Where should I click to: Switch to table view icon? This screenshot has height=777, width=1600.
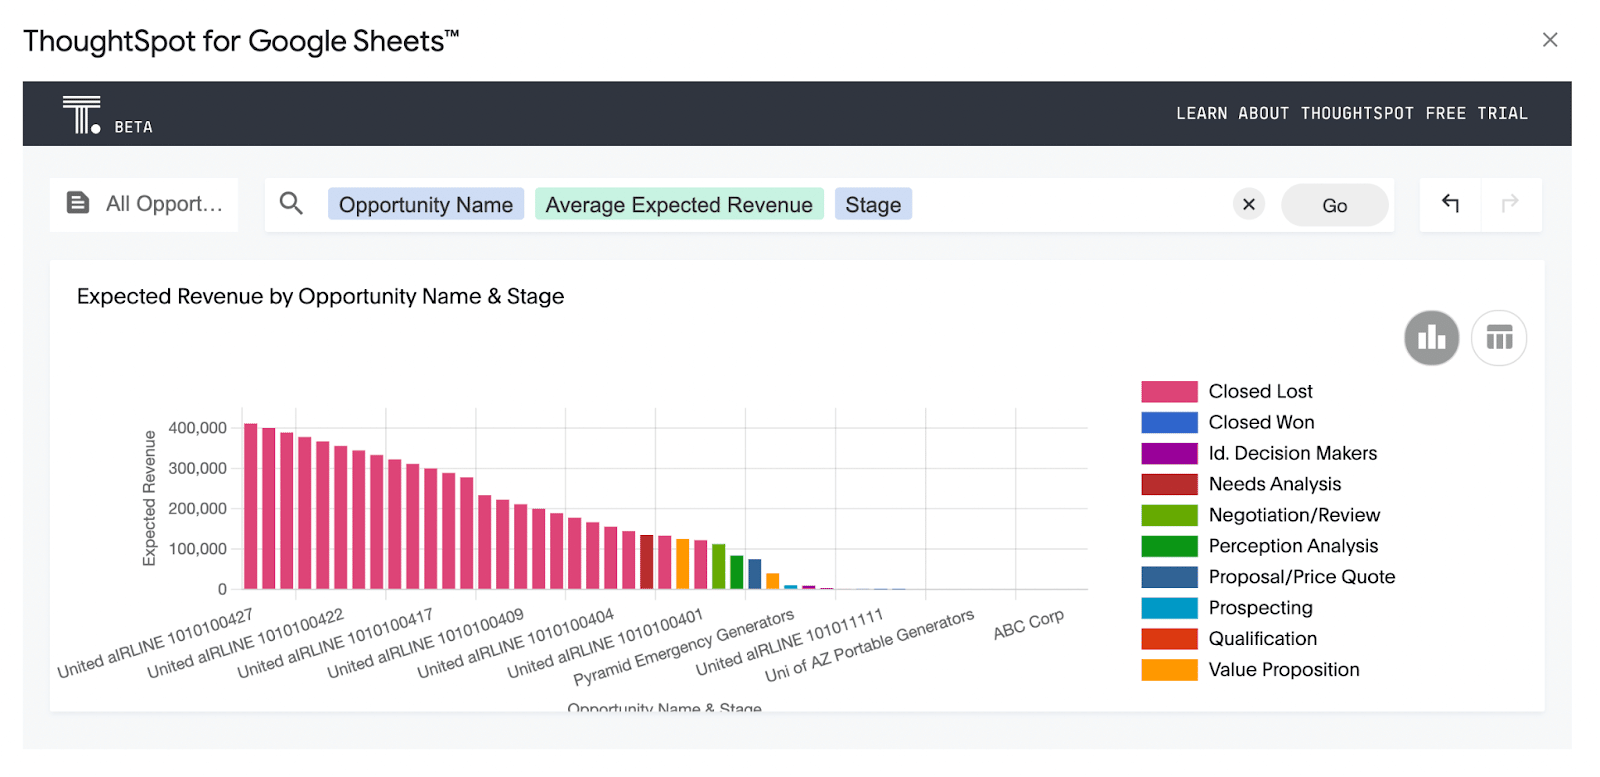point(1499,338)
